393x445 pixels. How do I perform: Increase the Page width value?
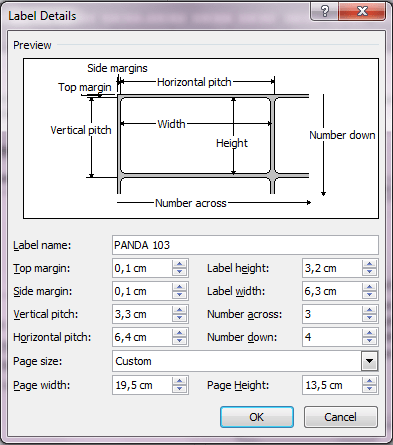point(180,381)
